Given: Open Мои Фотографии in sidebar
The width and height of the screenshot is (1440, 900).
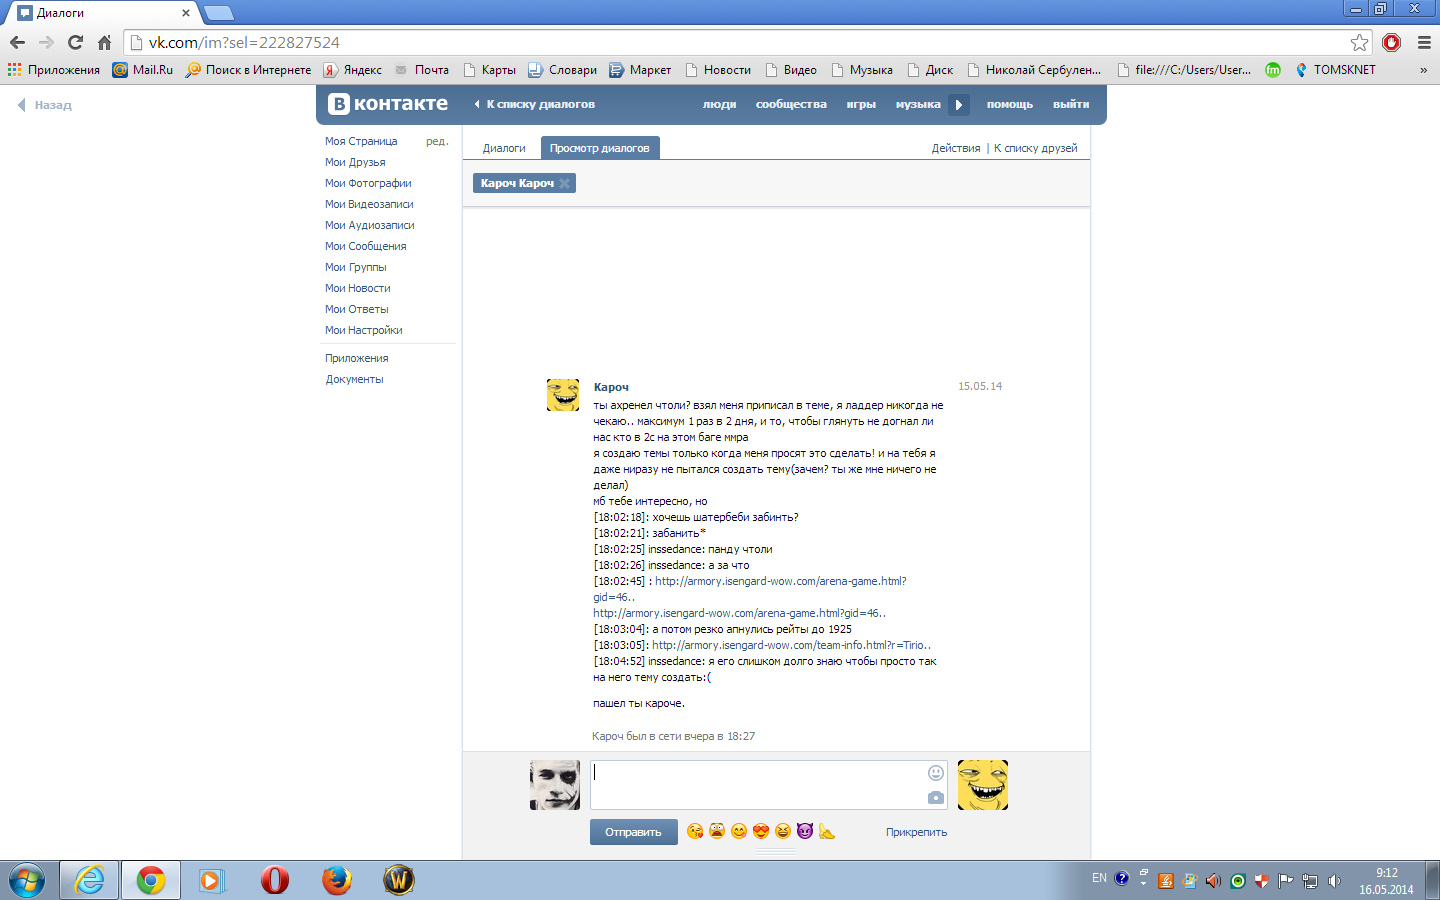Looking at the screenshot, I should tap(368, 183).
